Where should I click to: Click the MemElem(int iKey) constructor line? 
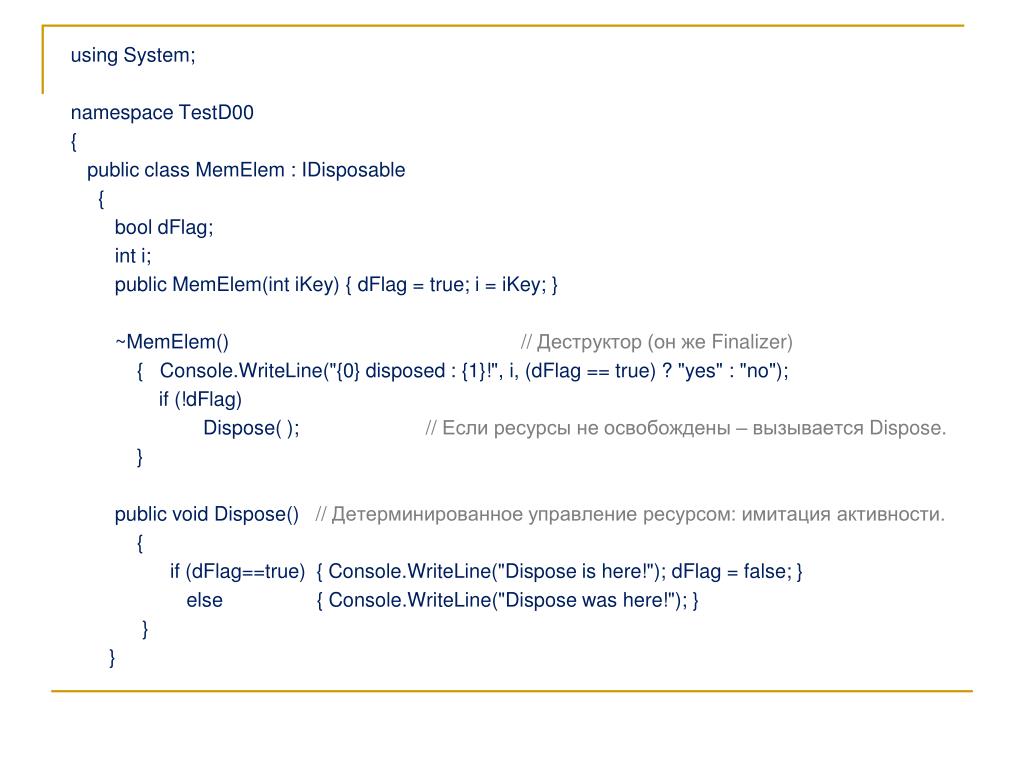point(336,285)
